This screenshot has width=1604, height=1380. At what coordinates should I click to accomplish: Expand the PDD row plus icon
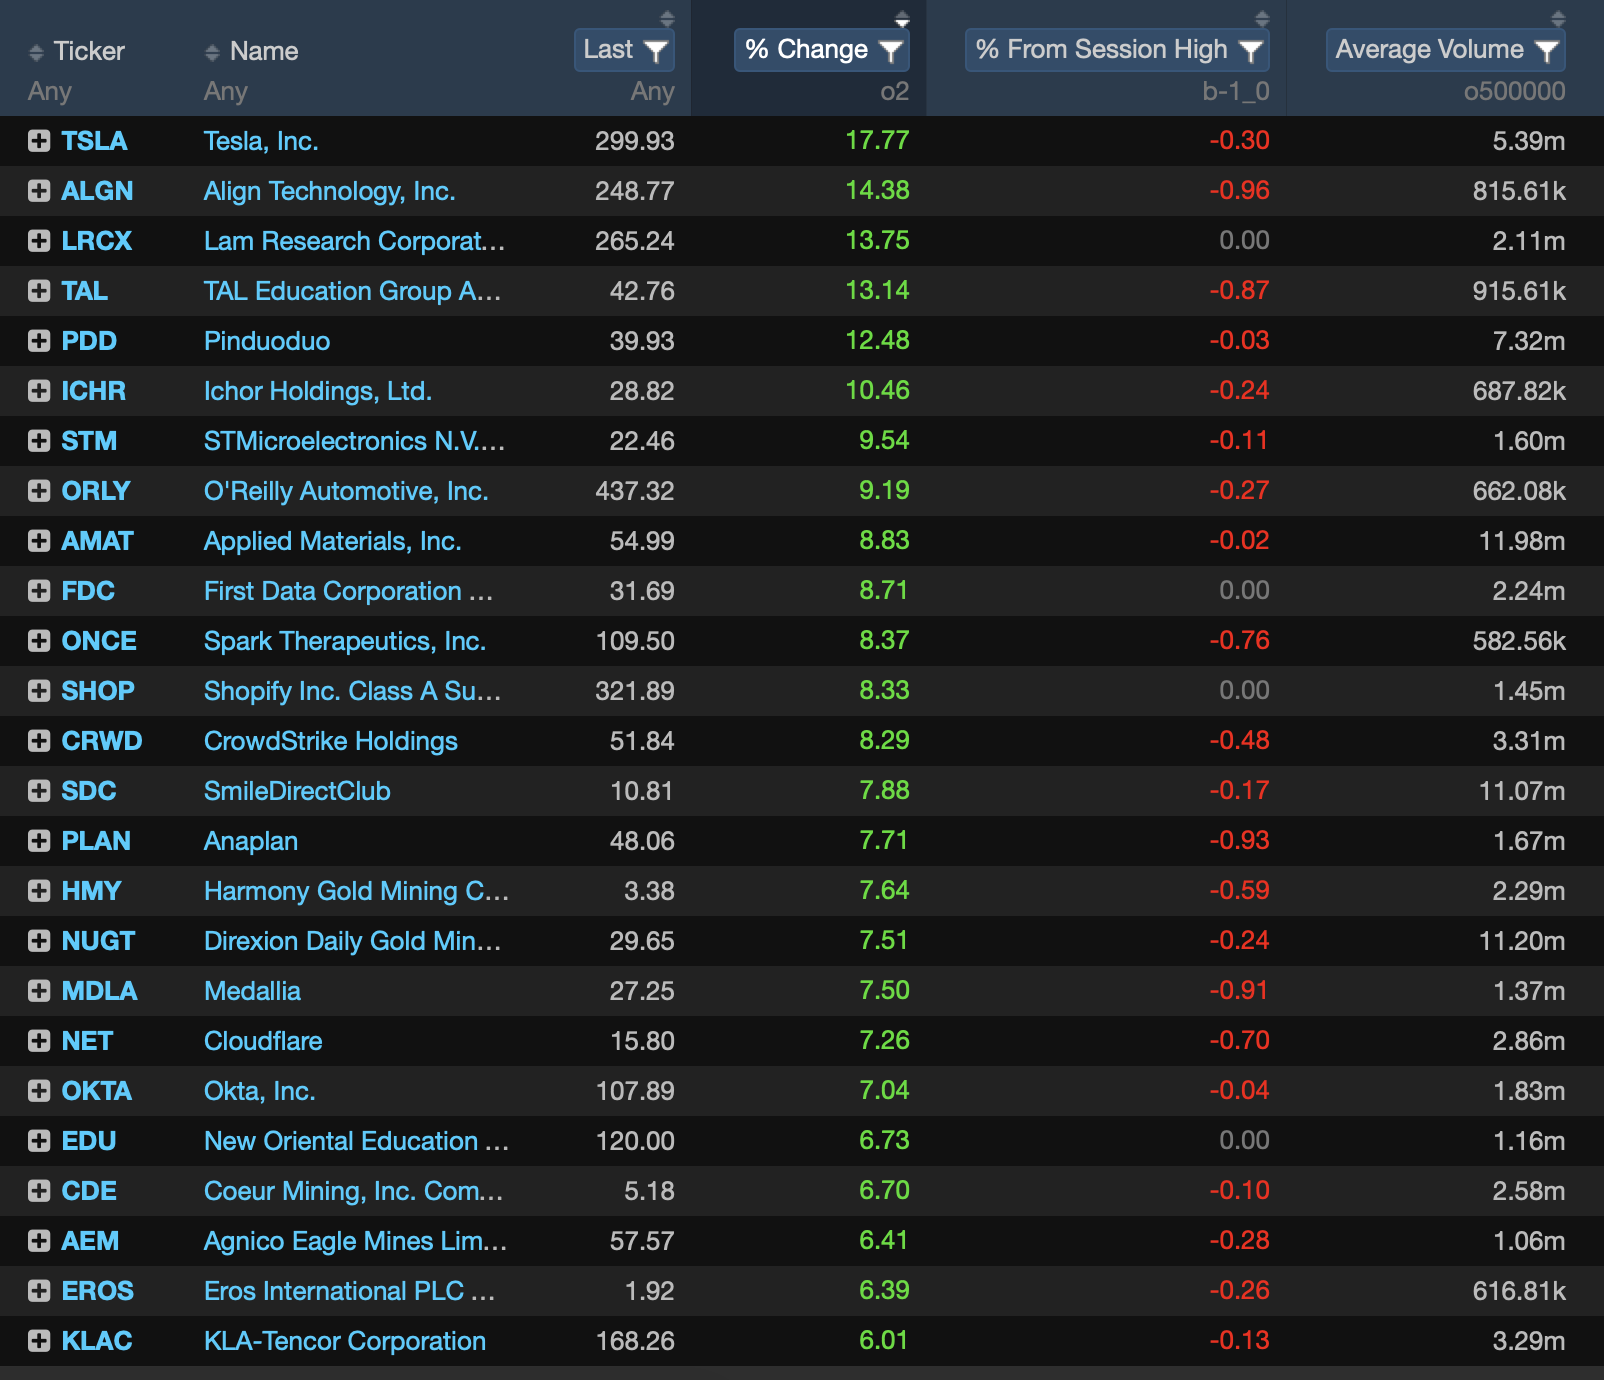point(39,341)
